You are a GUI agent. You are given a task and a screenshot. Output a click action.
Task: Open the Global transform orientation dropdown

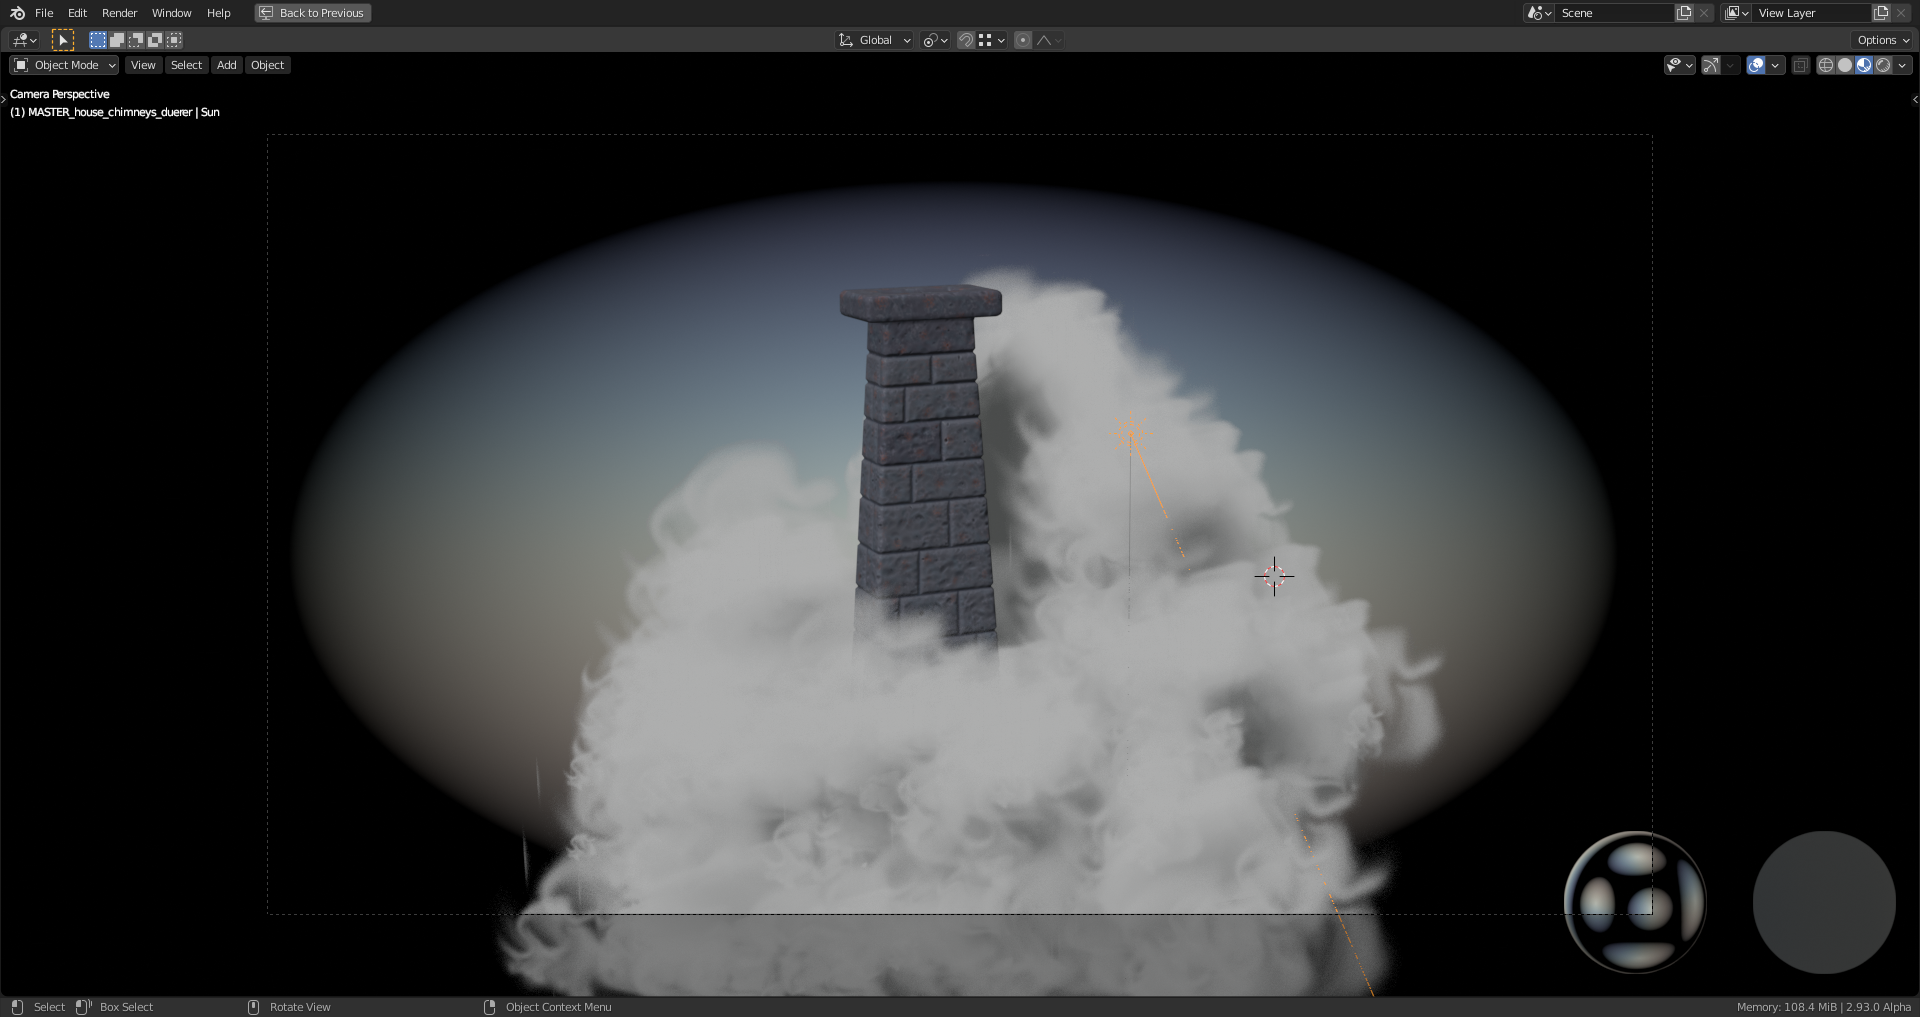(x=874, y=40)
